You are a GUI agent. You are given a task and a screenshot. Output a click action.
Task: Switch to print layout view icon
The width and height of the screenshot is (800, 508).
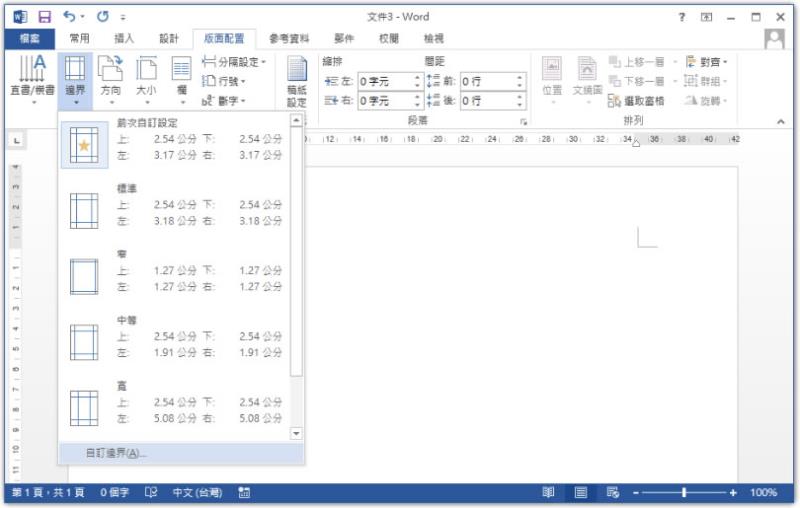[581, 493]
